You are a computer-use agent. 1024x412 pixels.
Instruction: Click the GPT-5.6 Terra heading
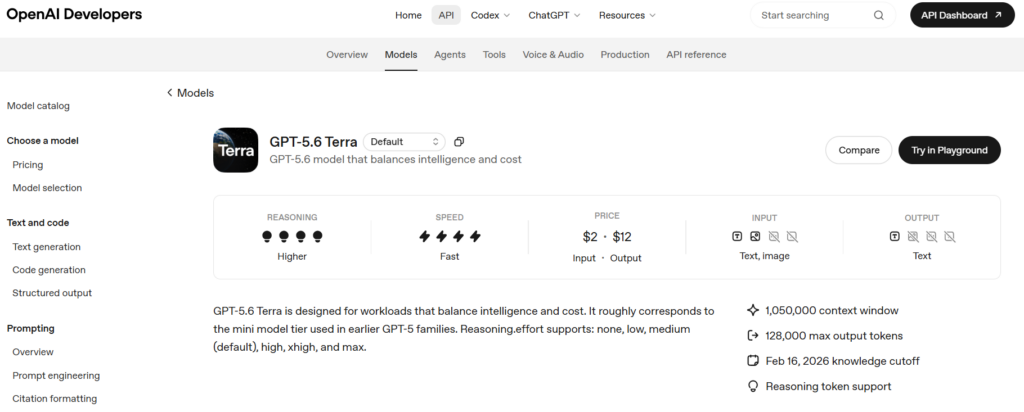pos(313,142)
